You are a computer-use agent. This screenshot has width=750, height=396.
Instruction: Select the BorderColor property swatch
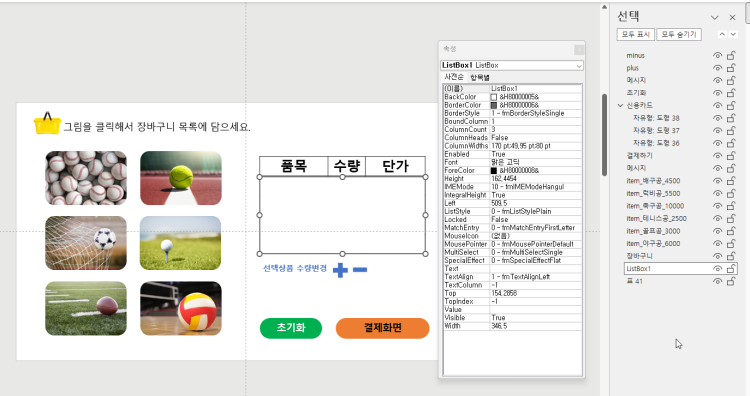point(494,105)
